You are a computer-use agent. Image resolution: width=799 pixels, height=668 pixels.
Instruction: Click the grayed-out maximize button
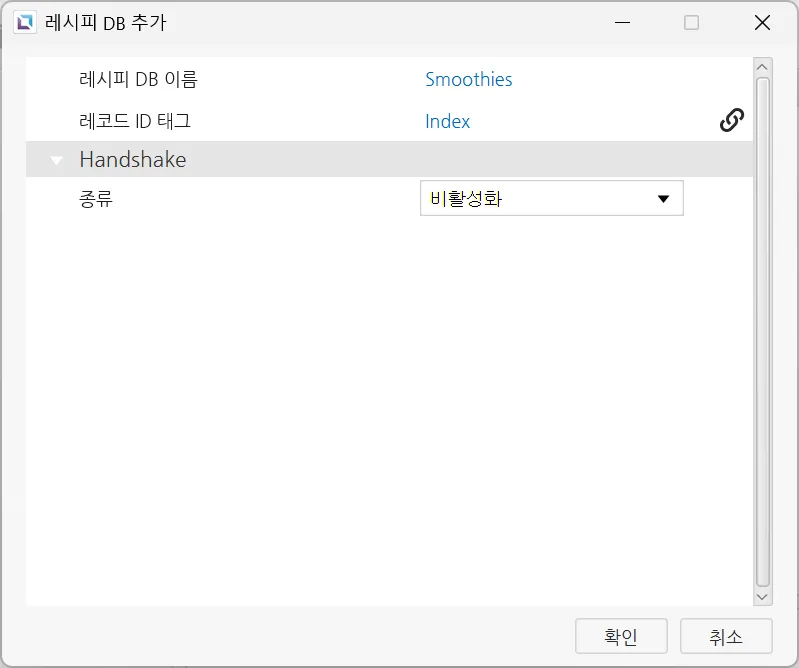(691, 23)
